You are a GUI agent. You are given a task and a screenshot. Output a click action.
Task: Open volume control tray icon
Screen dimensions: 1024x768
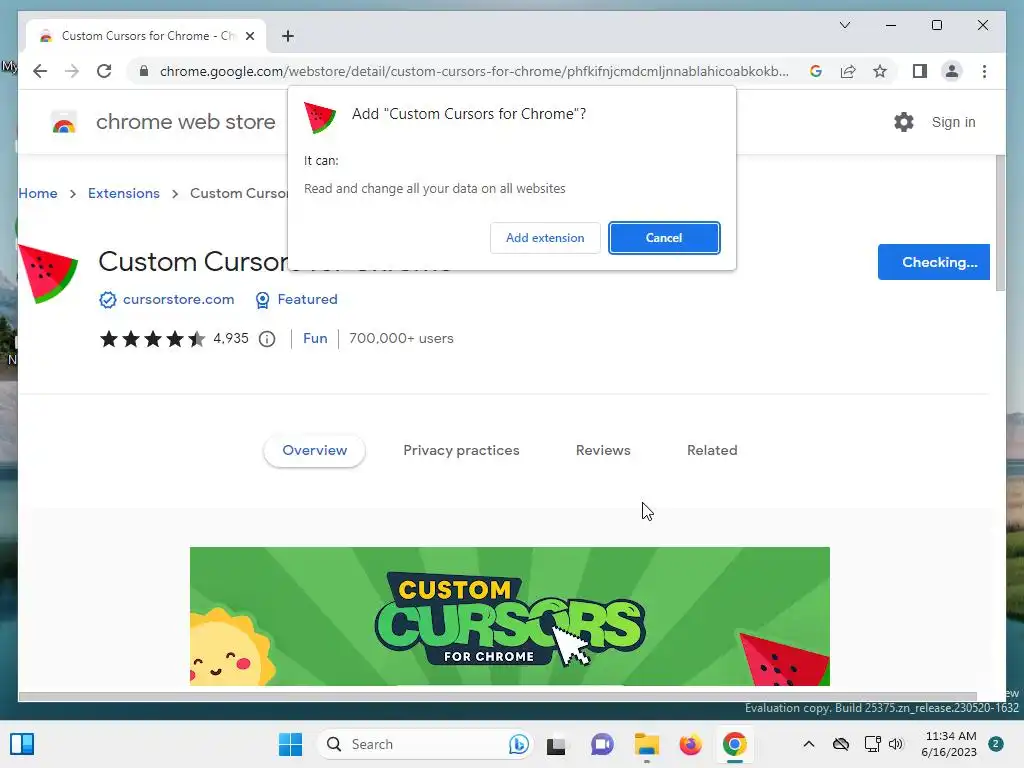[895, 744]
